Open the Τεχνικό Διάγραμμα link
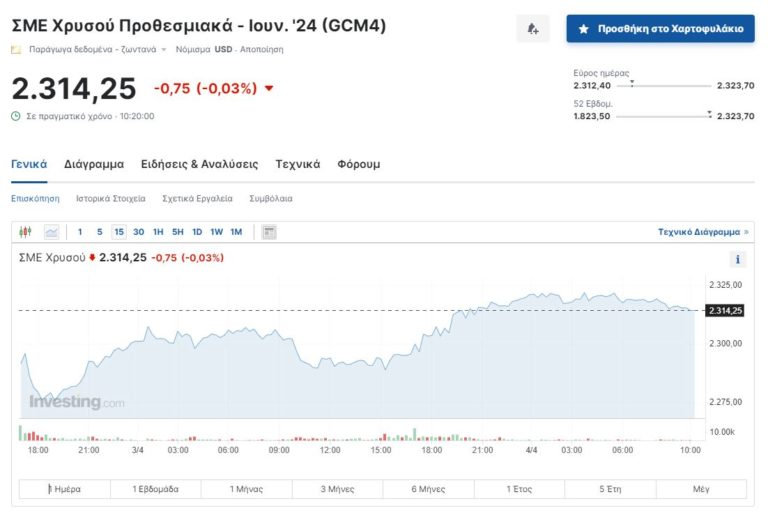Image resolution: width=768 pixels, height=522 pixels. point(699,232)
